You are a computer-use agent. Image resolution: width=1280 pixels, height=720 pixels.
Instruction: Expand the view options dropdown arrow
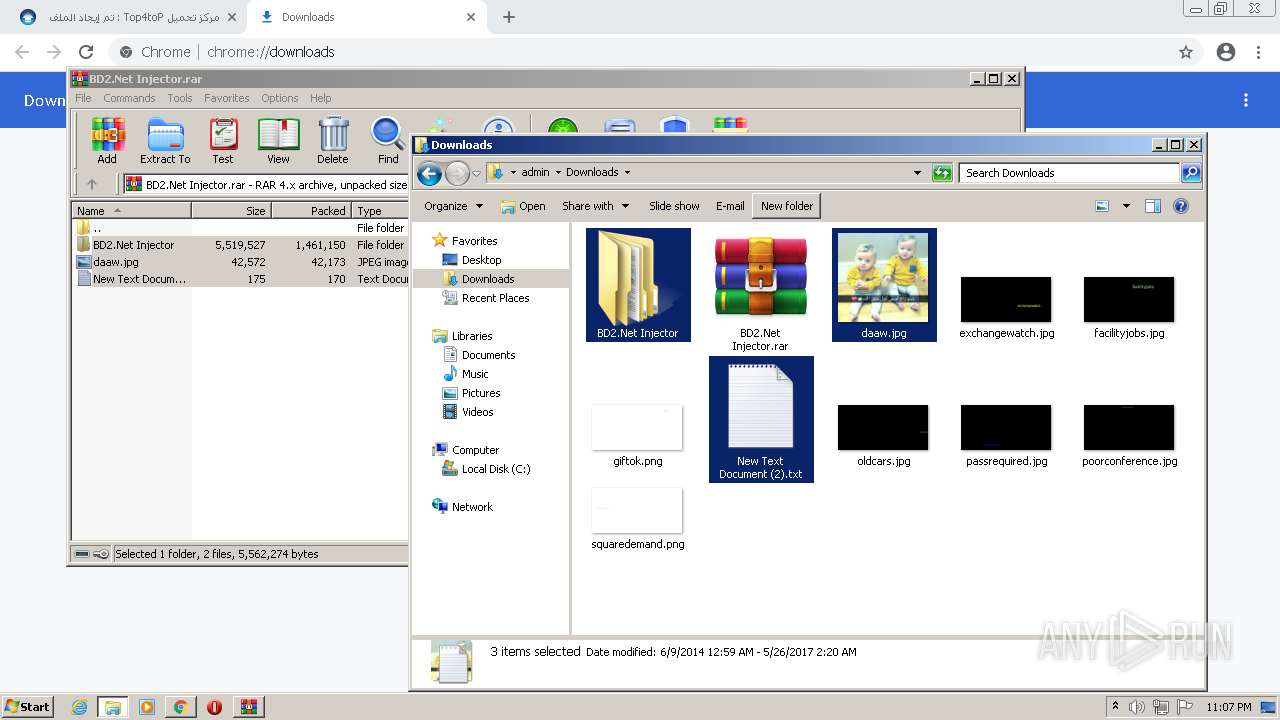click(1126, 206)
